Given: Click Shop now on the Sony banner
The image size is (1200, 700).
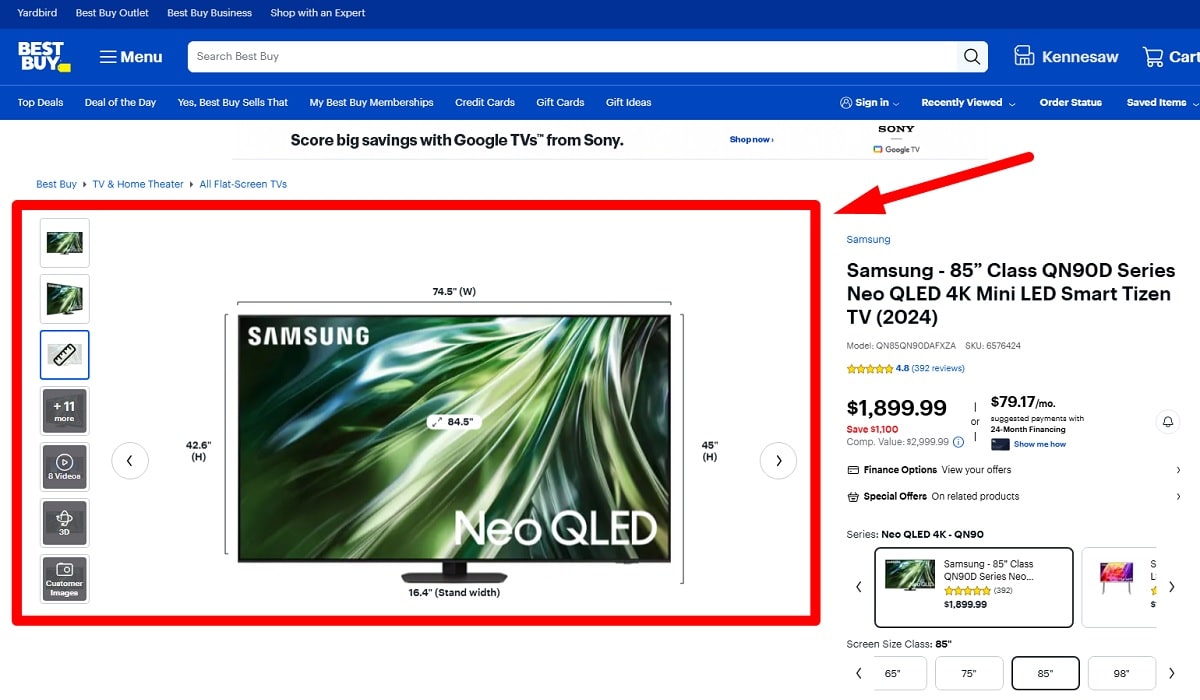Looking at the screenshot, I should [750, 139].
